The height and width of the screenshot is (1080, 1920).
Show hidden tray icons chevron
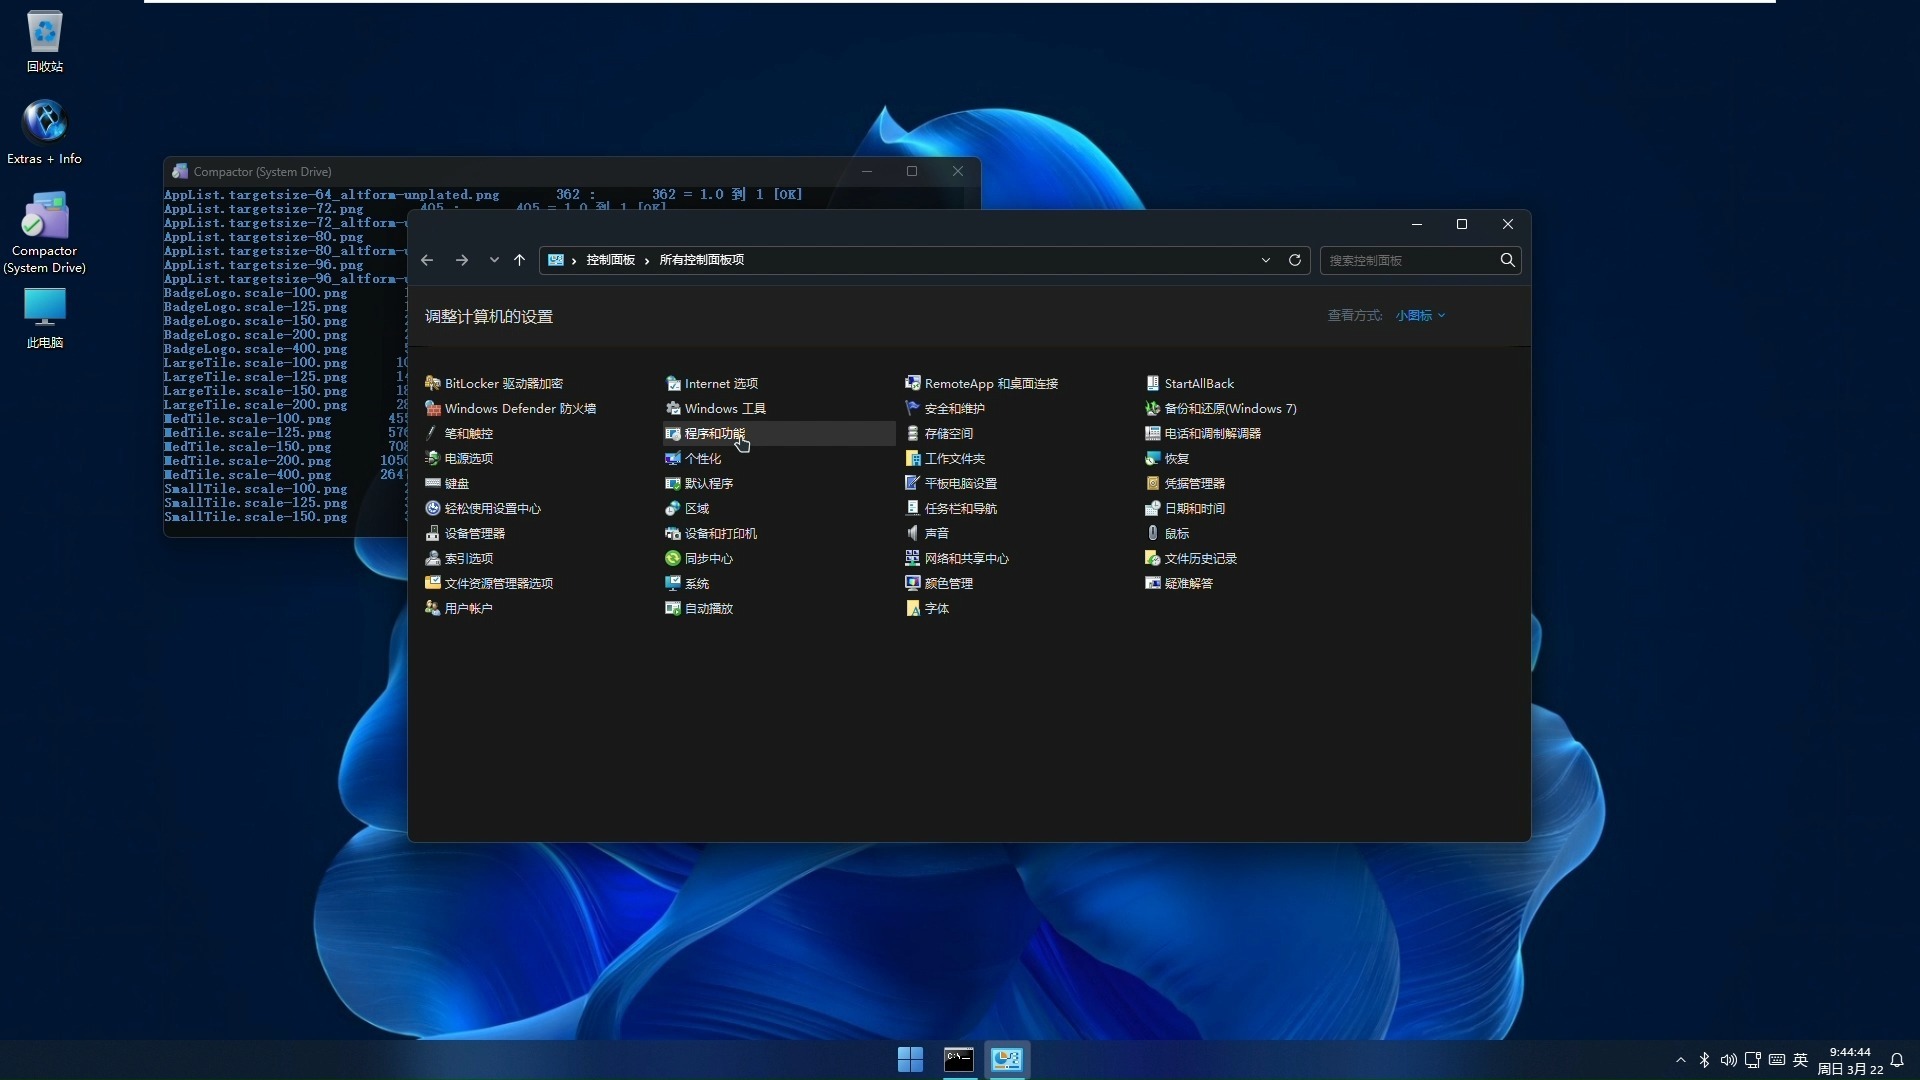click(1680, 1060)
